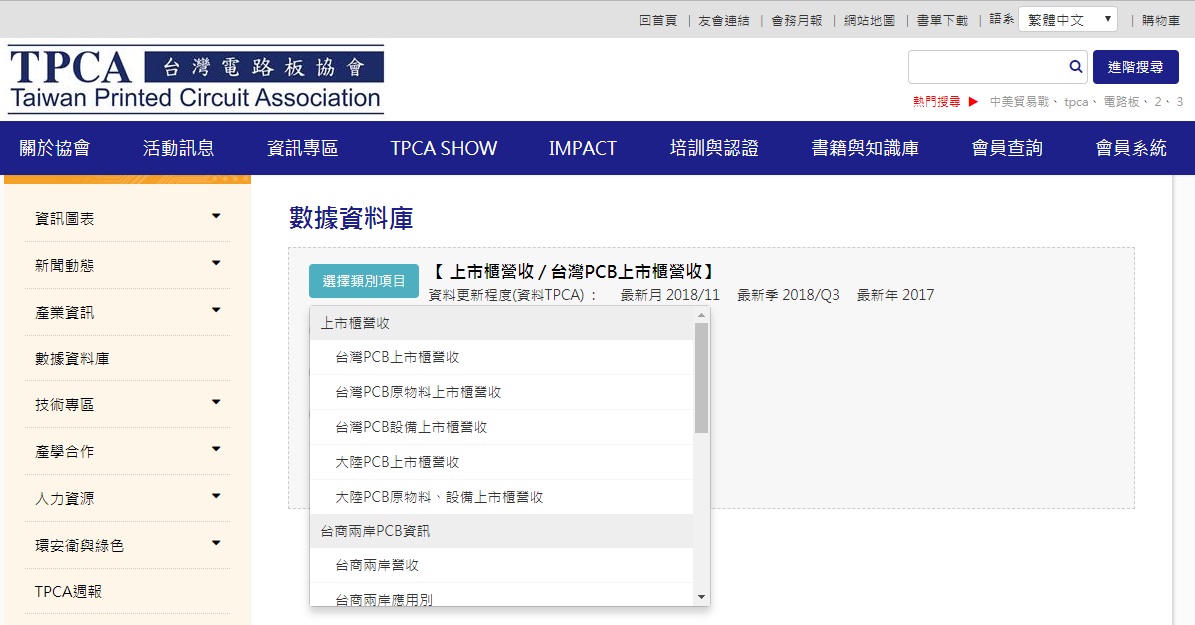Open 數據資料庫 in the sidebar
This screenshot has height=625, width=1195.
coord(72,358)
